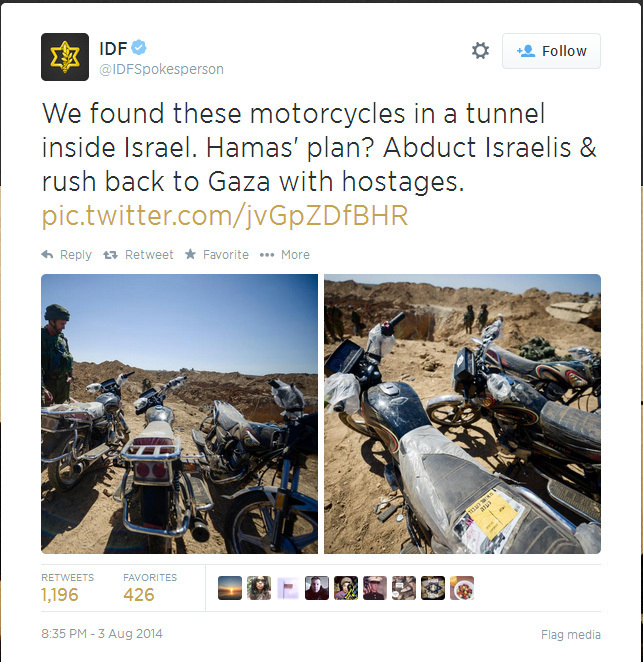Image resolution: width=643 pixels, height=662 pixels.
Task: Retweet this IDF tweet
Action: pos(138,255)
